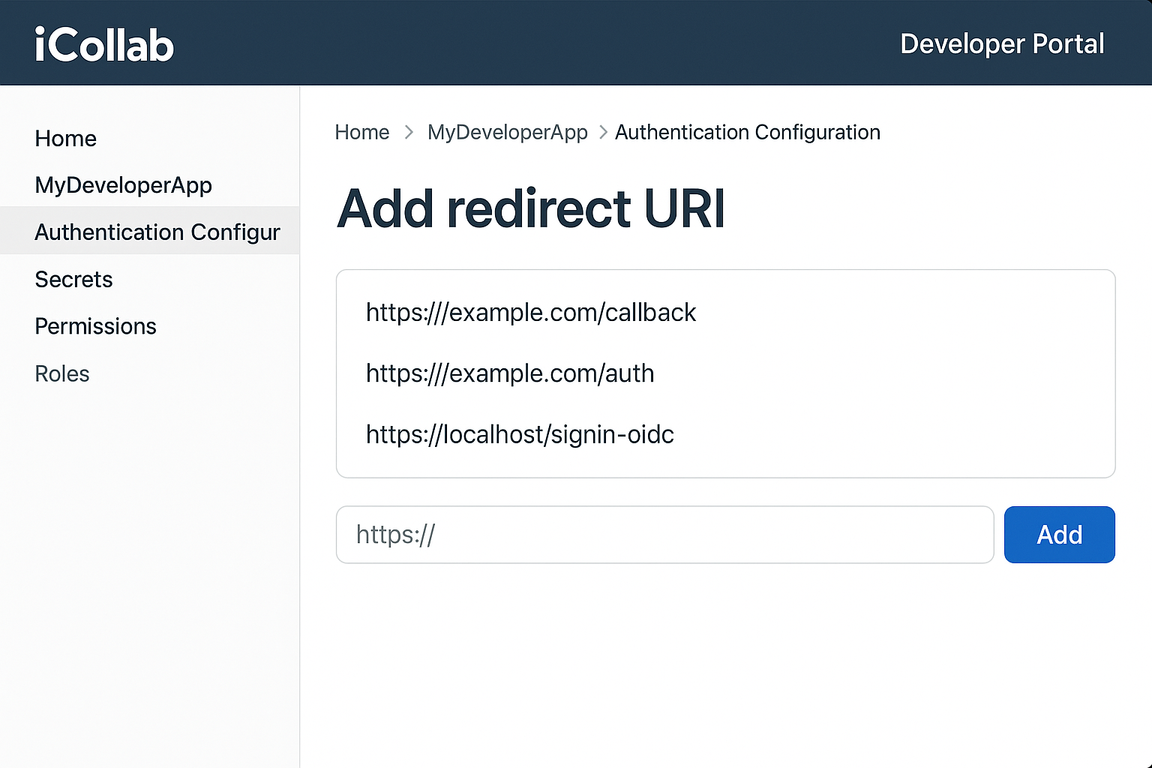Click the iCollab logo

(x=104, y=42)
